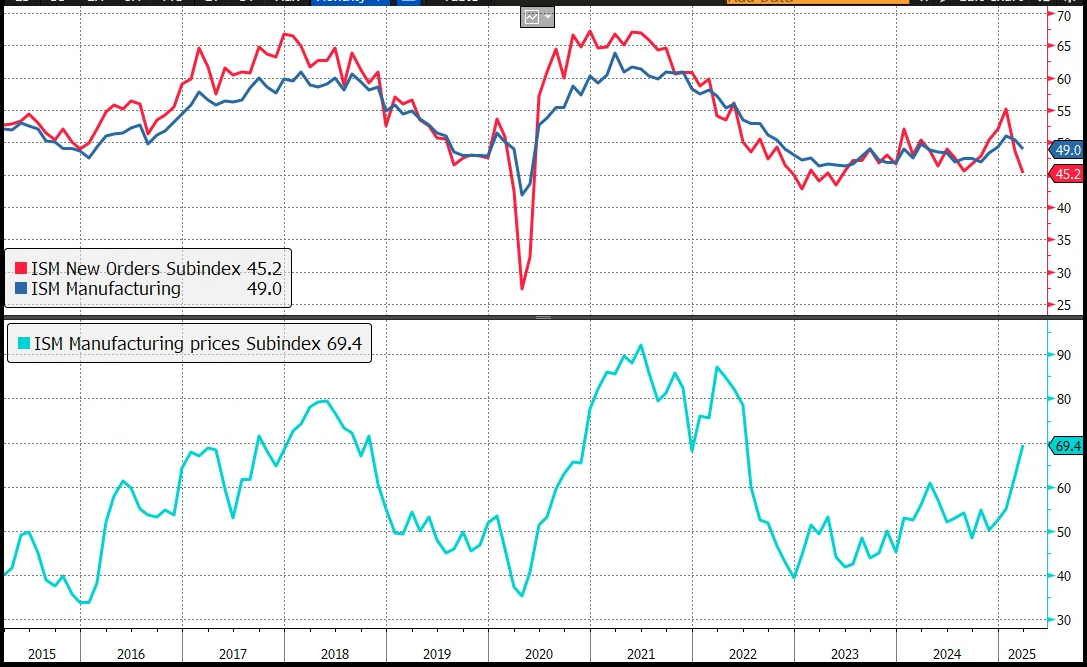Open the dropdown arrow beside the chart icon
Viewport: 1087px width, 667px height.
tap(548, 17)
